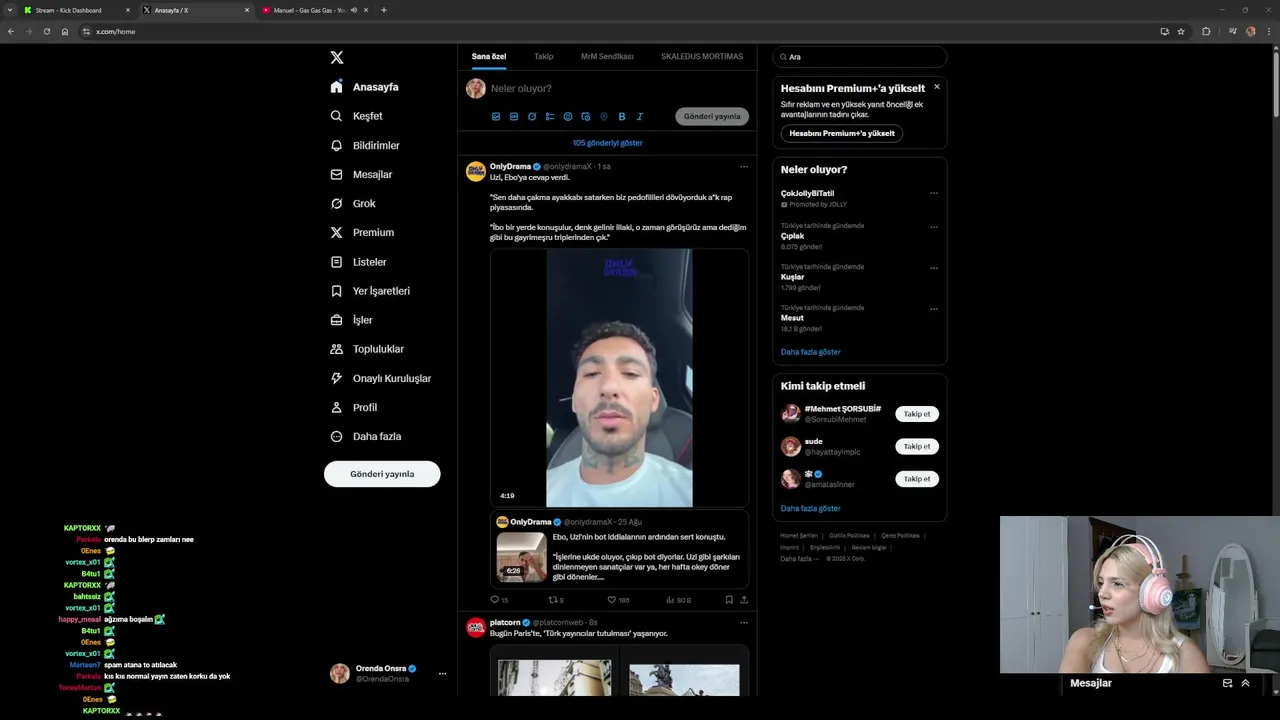Screen dimensions: 1280x720
Task: Open account menu dots next to Orenda Onsra
Action: pyautogui.click(x=442, y=674)
